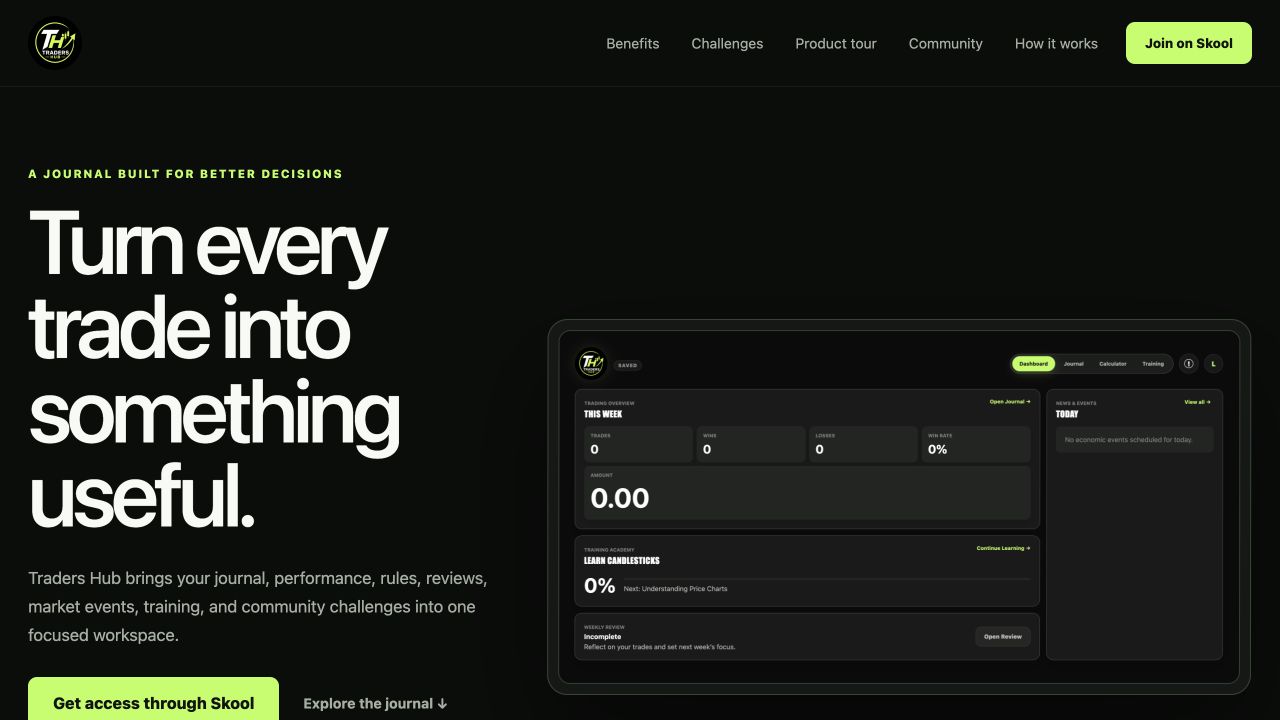Click Get access through Skool button
Image resolution: width=1280 pixels, height=720 pixels.
click(154, 703)
